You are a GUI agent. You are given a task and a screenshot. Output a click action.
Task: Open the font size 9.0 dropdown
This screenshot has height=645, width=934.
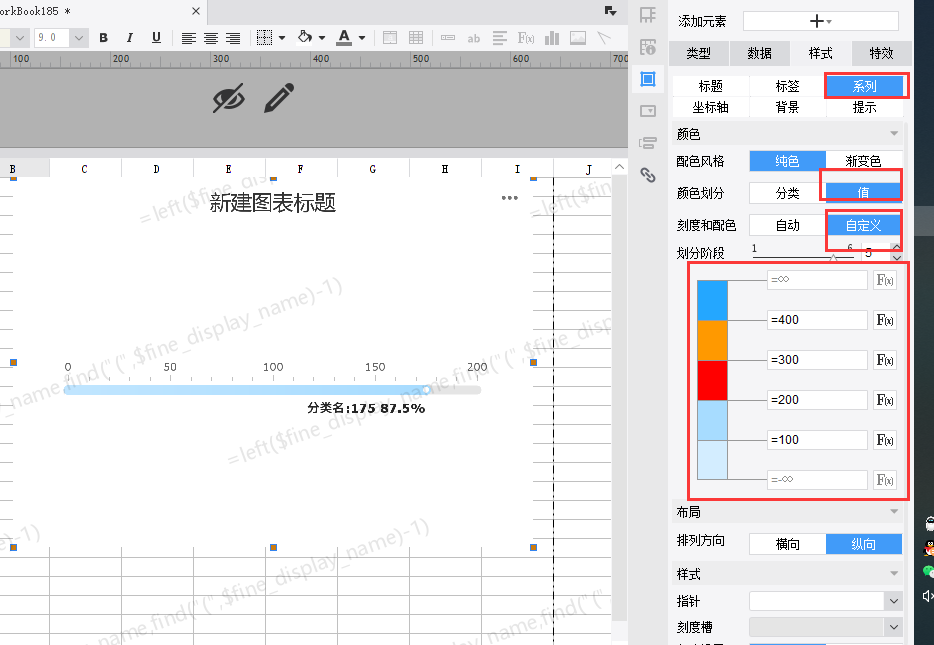coord(78,38)
